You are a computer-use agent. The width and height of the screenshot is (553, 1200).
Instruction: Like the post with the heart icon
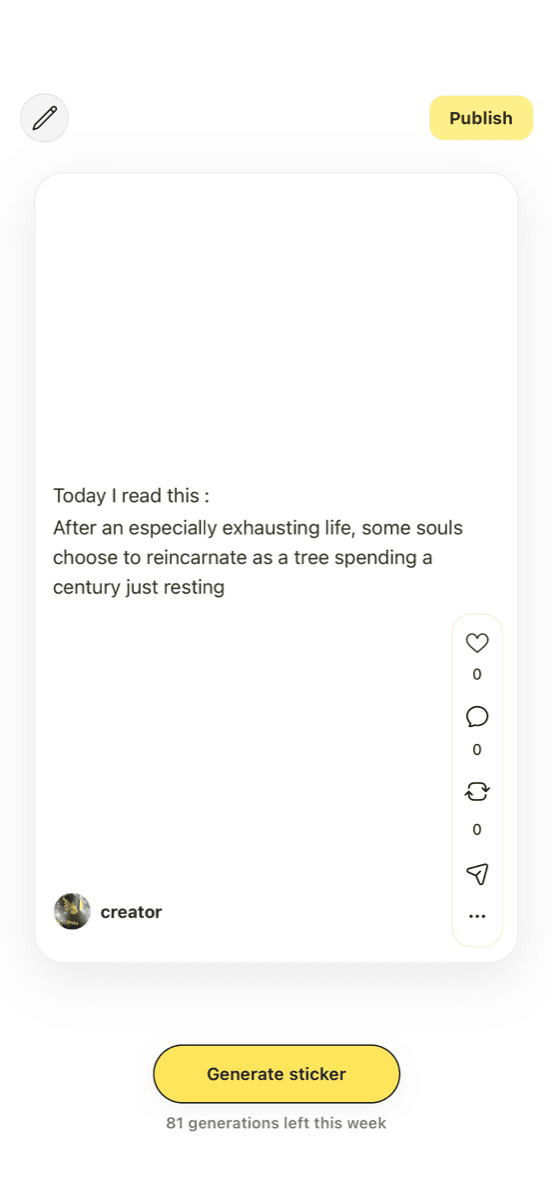(477, 643)
